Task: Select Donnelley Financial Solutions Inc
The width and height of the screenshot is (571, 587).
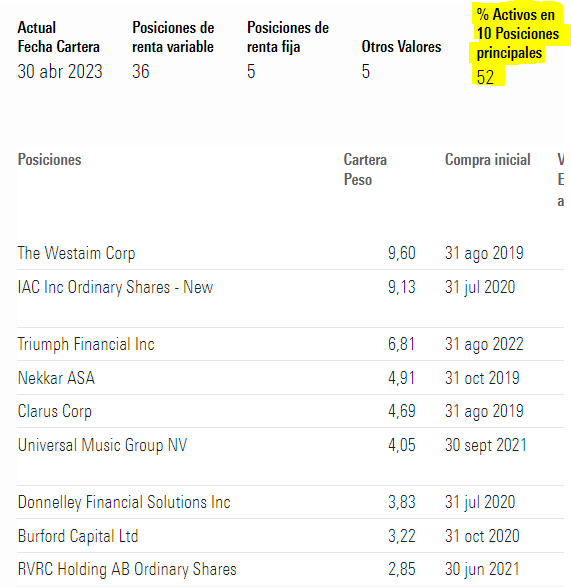Action: [124, 502]
